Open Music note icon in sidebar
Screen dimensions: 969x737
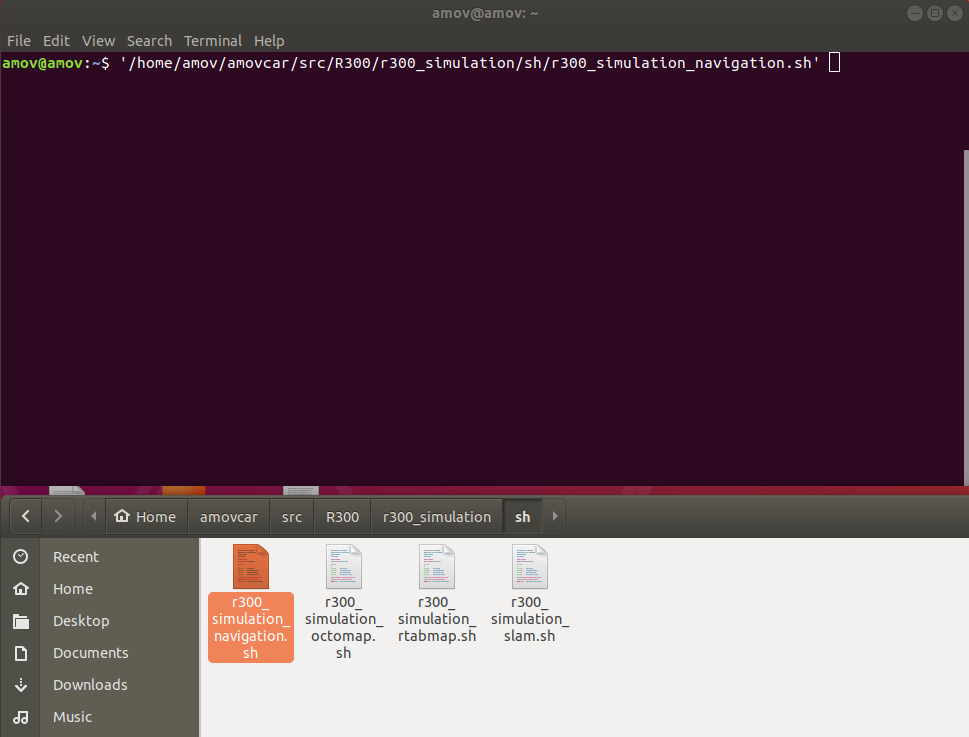(x=20, y=717)
